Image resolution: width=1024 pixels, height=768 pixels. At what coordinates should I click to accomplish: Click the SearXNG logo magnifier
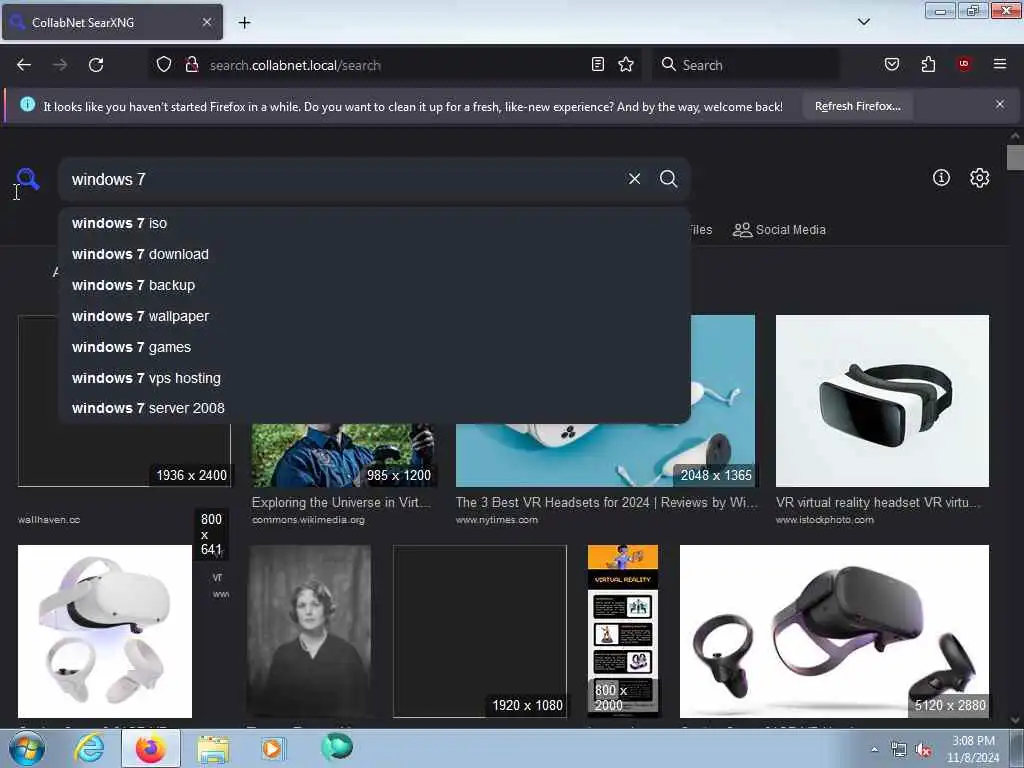(x=28, y=179)
